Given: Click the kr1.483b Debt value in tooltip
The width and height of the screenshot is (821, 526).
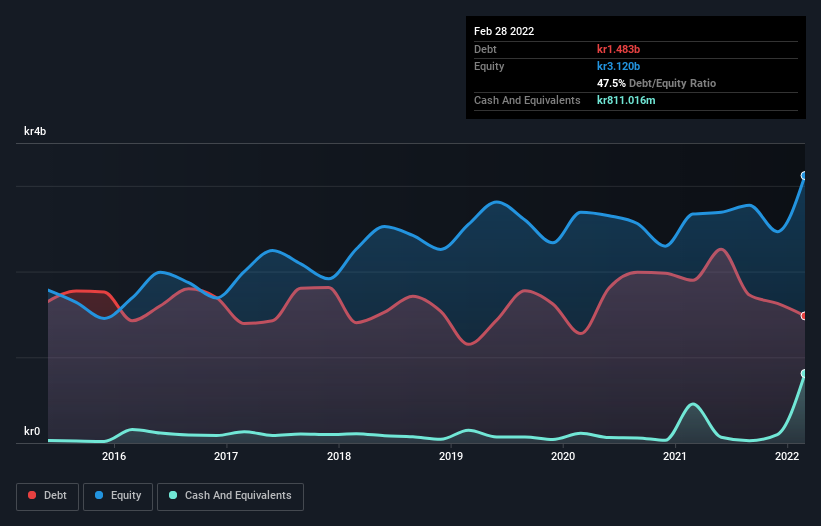Looking at the screenshot, I should [x=621, y=49].
